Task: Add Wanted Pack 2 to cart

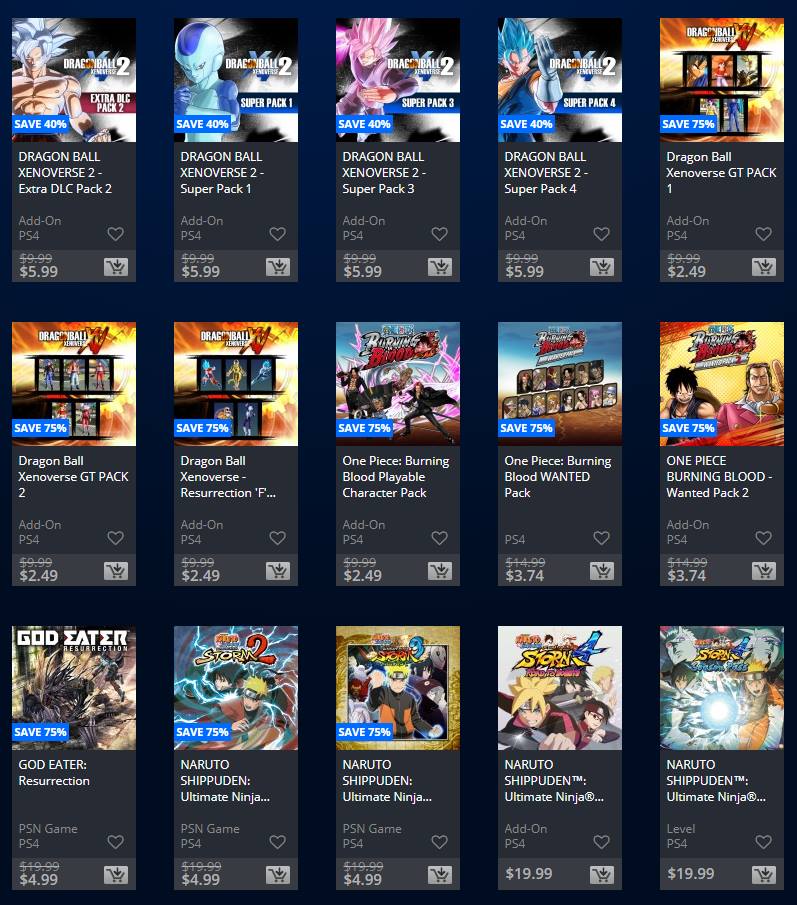Action: [764, 571]
